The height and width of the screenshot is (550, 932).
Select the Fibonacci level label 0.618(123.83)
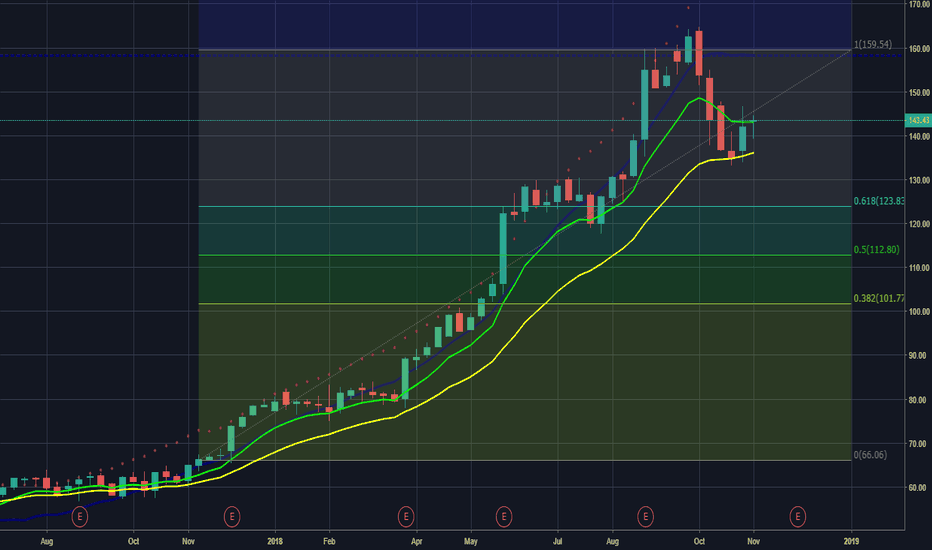(x=879, y=201)
